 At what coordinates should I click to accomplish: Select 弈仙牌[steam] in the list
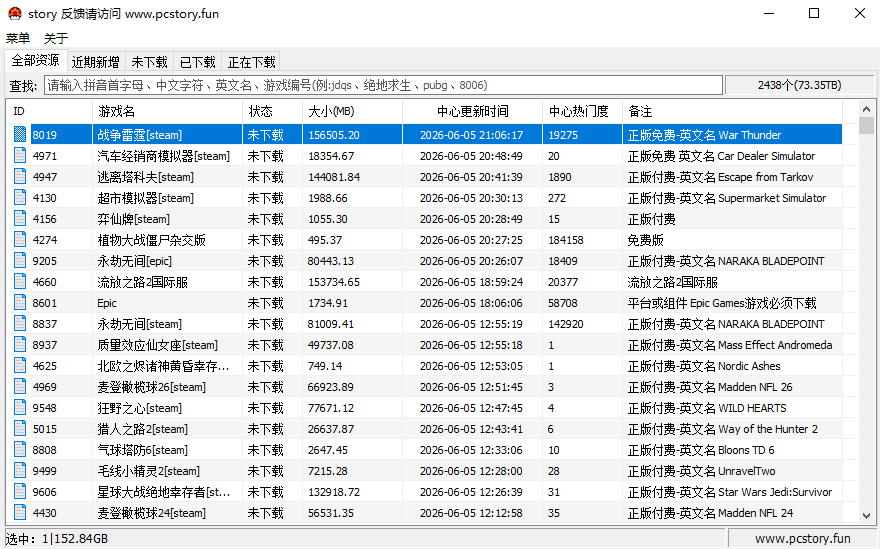(133, 219)
